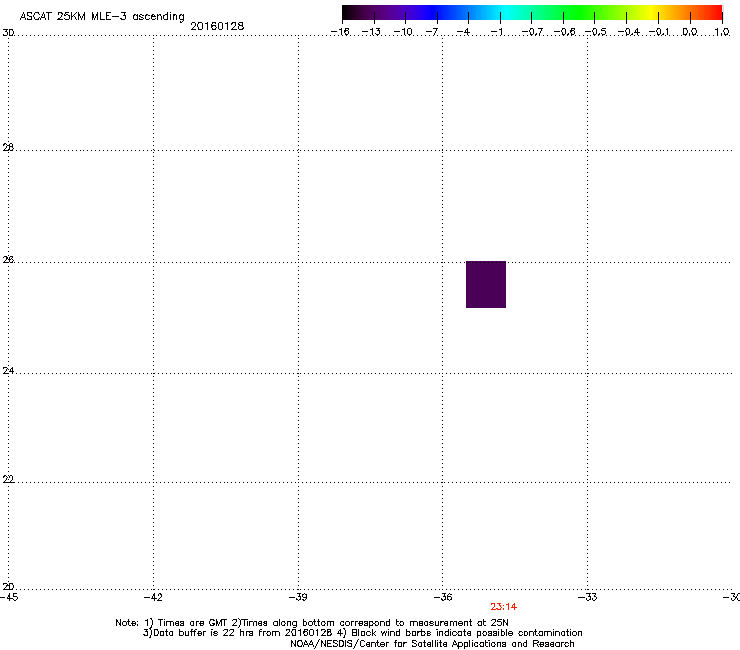This screenshot has width=740, height=650.
Task: Click the latitude label 22
Action: (x=8, y=480)
